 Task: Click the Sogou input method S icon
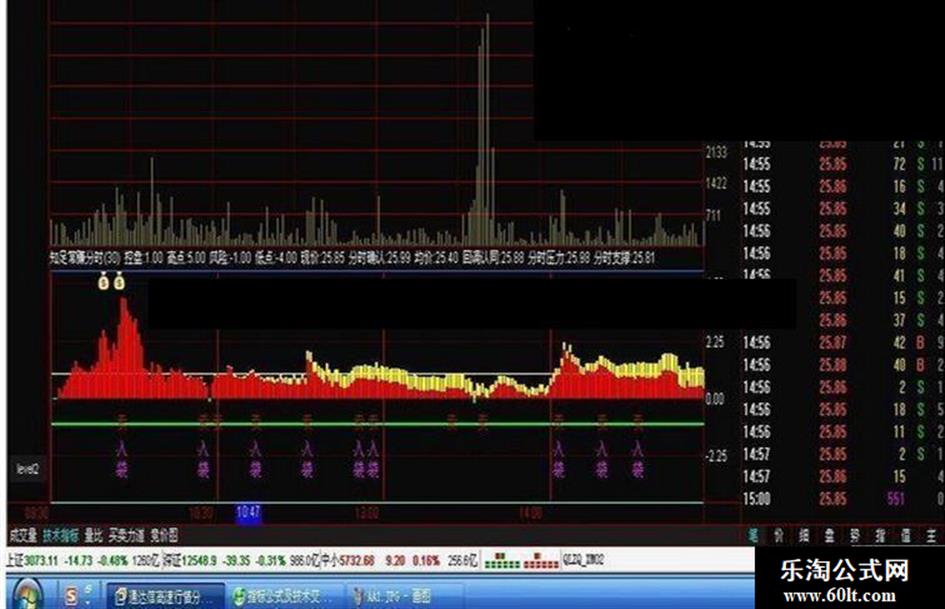(71, 596)
